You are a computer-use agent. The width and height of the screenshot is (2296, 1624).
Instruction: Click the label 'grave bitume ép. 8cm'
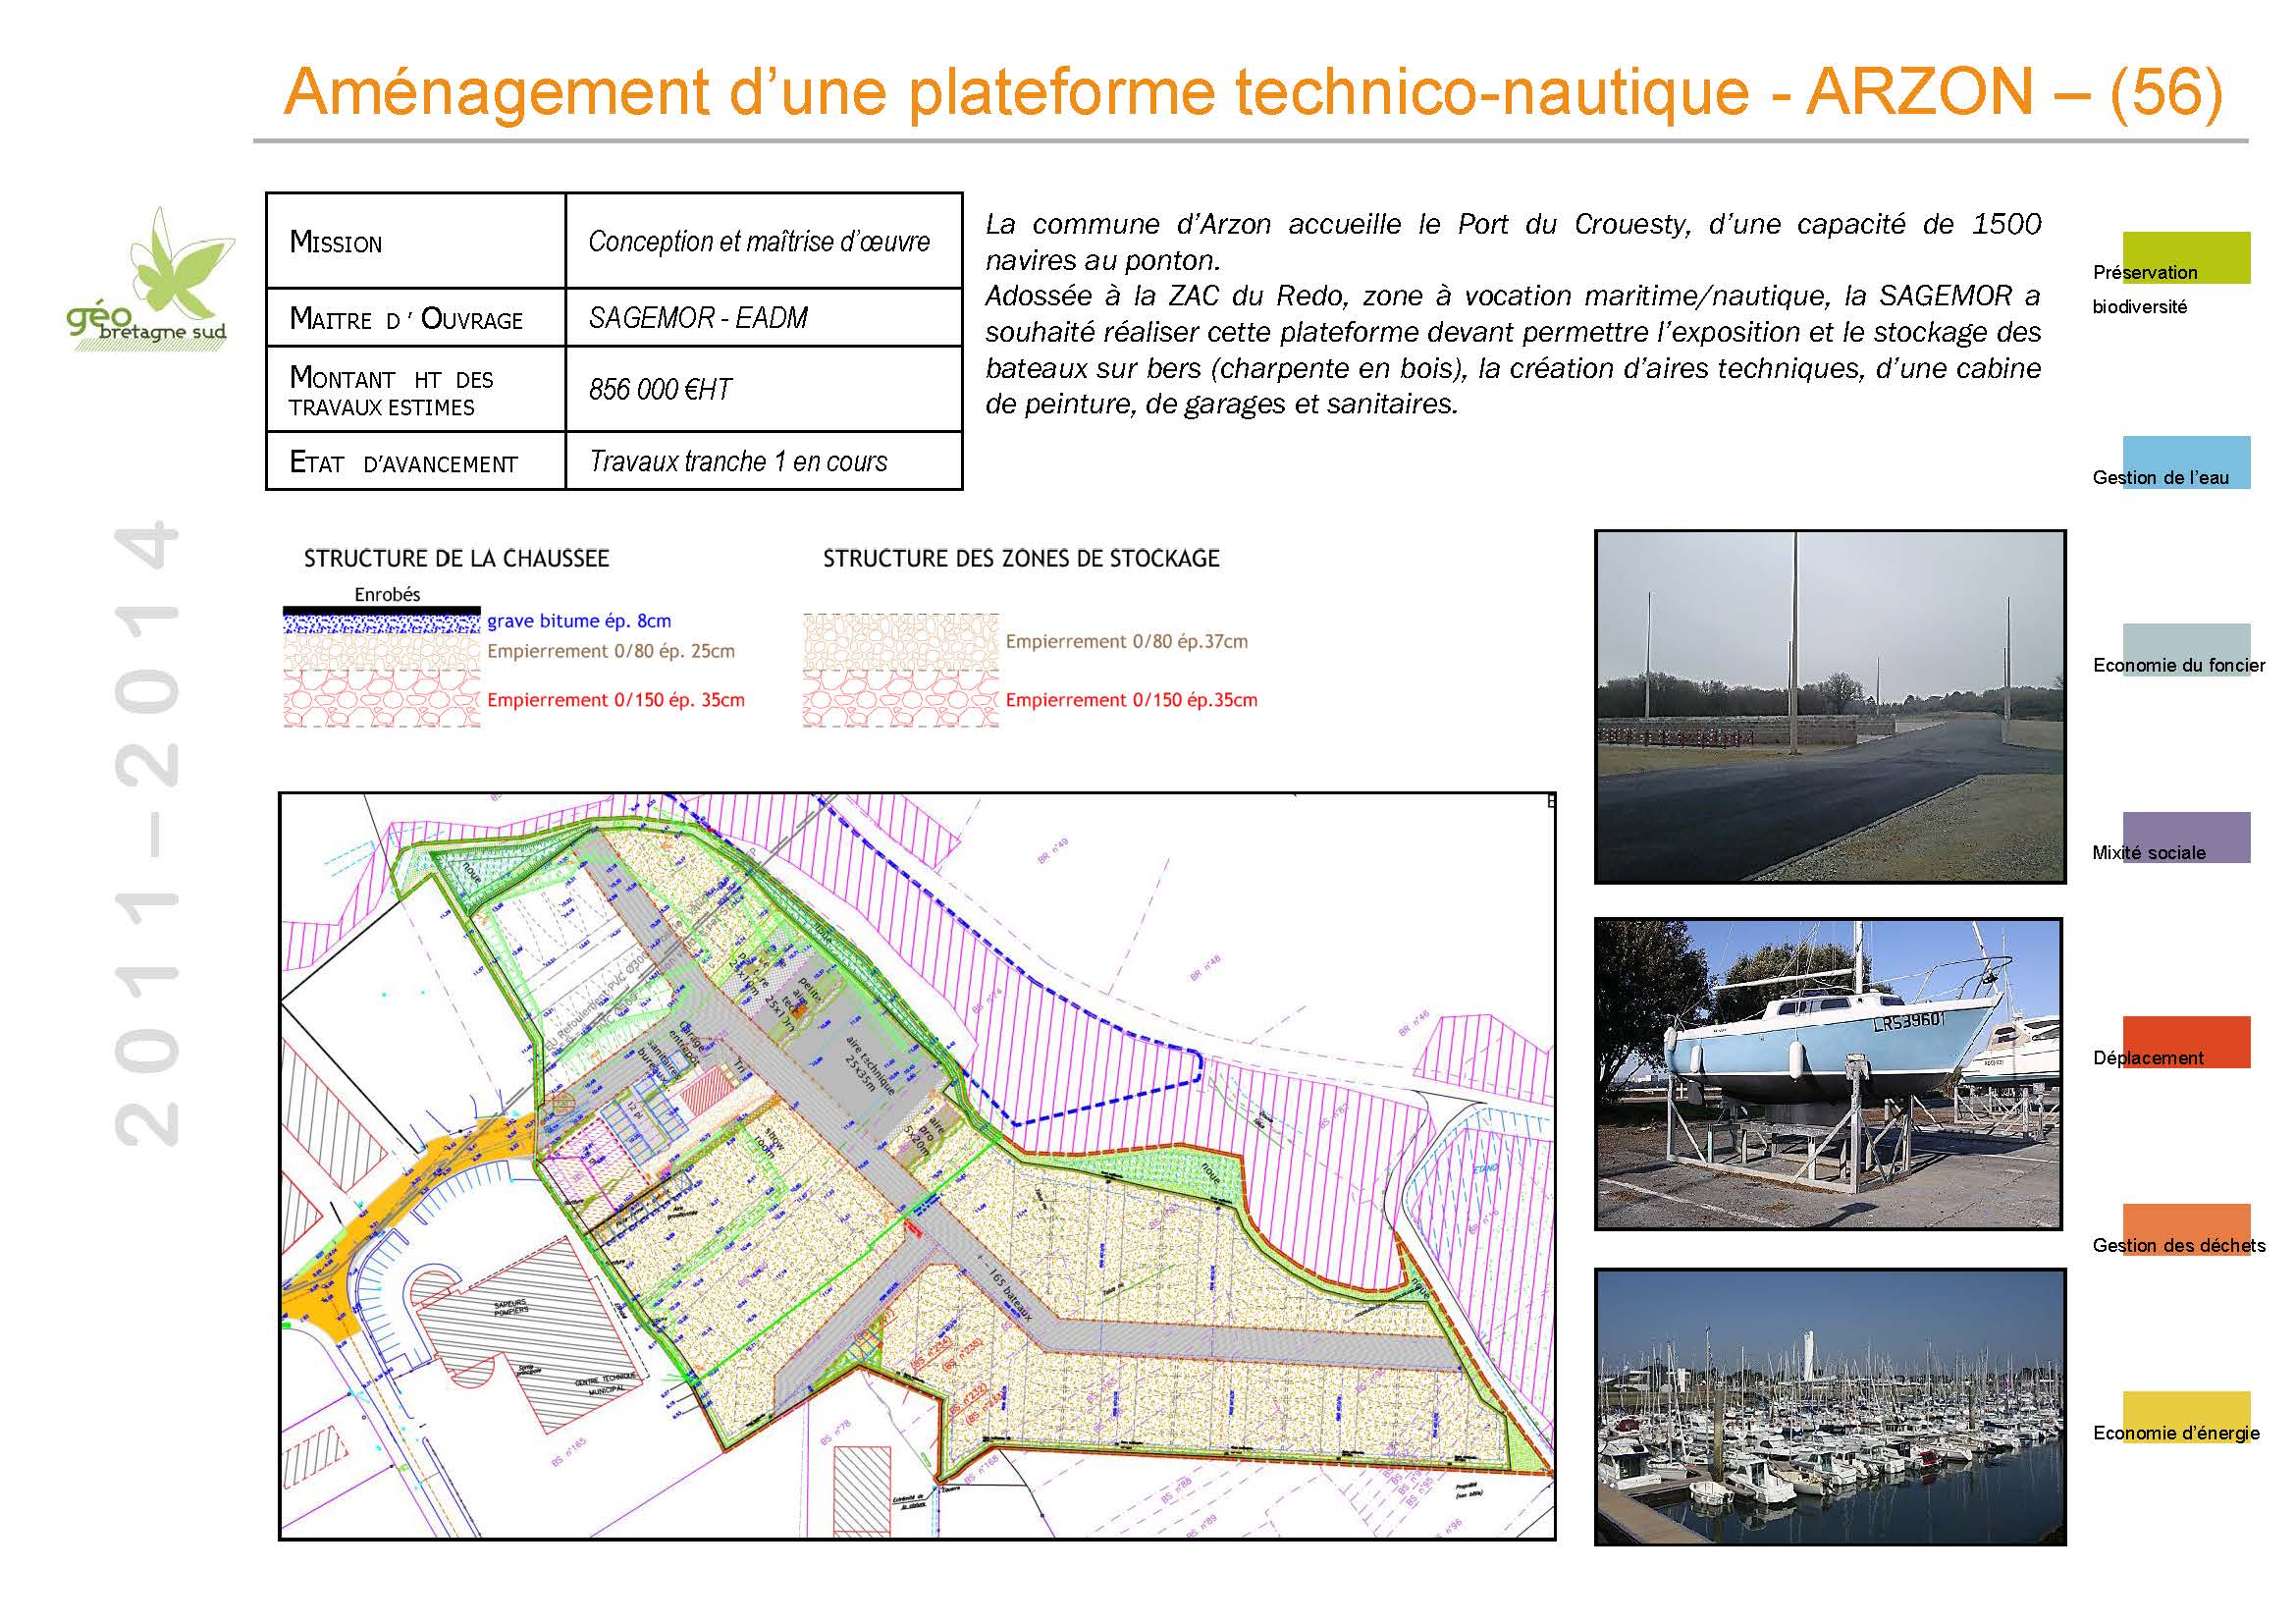coord(579,621)
